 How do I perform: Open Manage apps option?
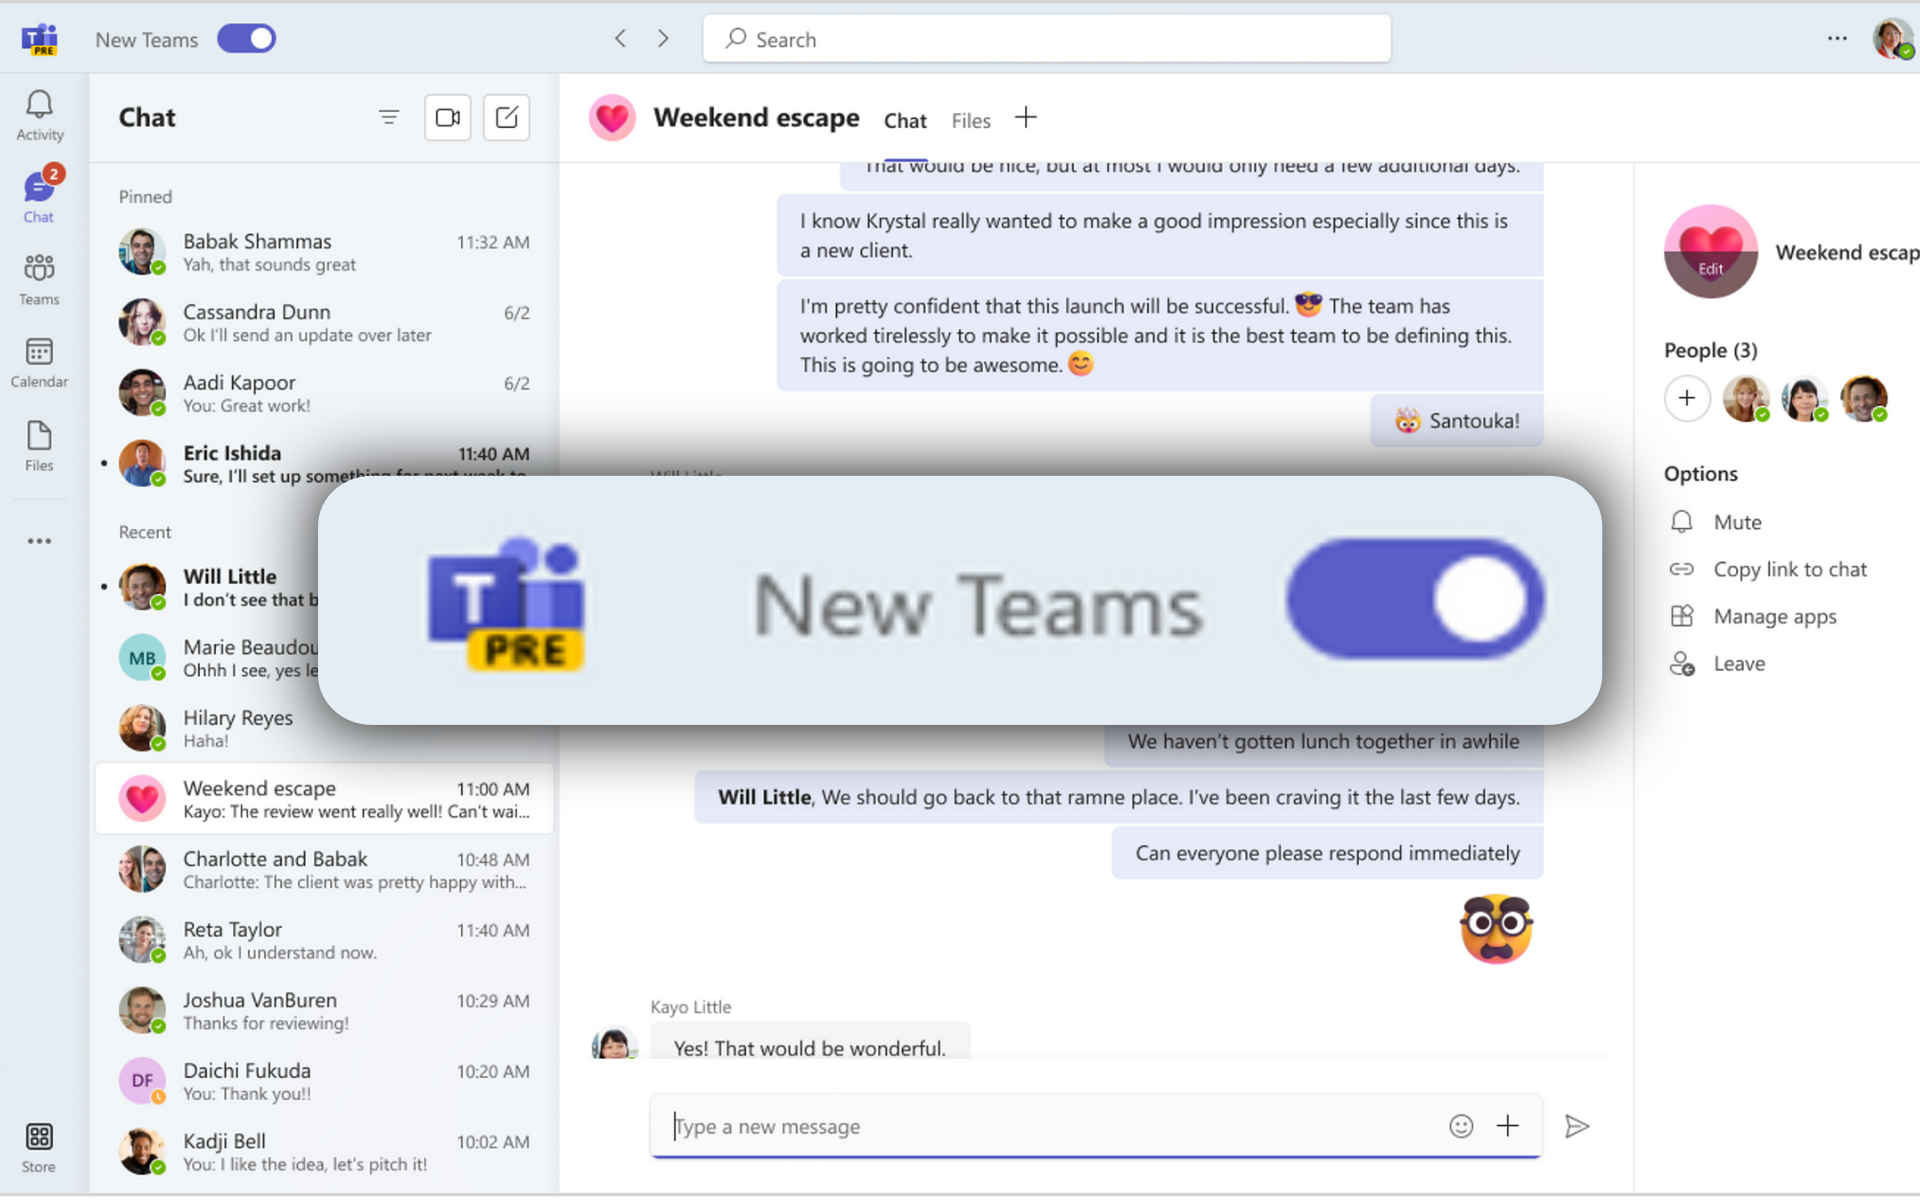pos(1753,616)
